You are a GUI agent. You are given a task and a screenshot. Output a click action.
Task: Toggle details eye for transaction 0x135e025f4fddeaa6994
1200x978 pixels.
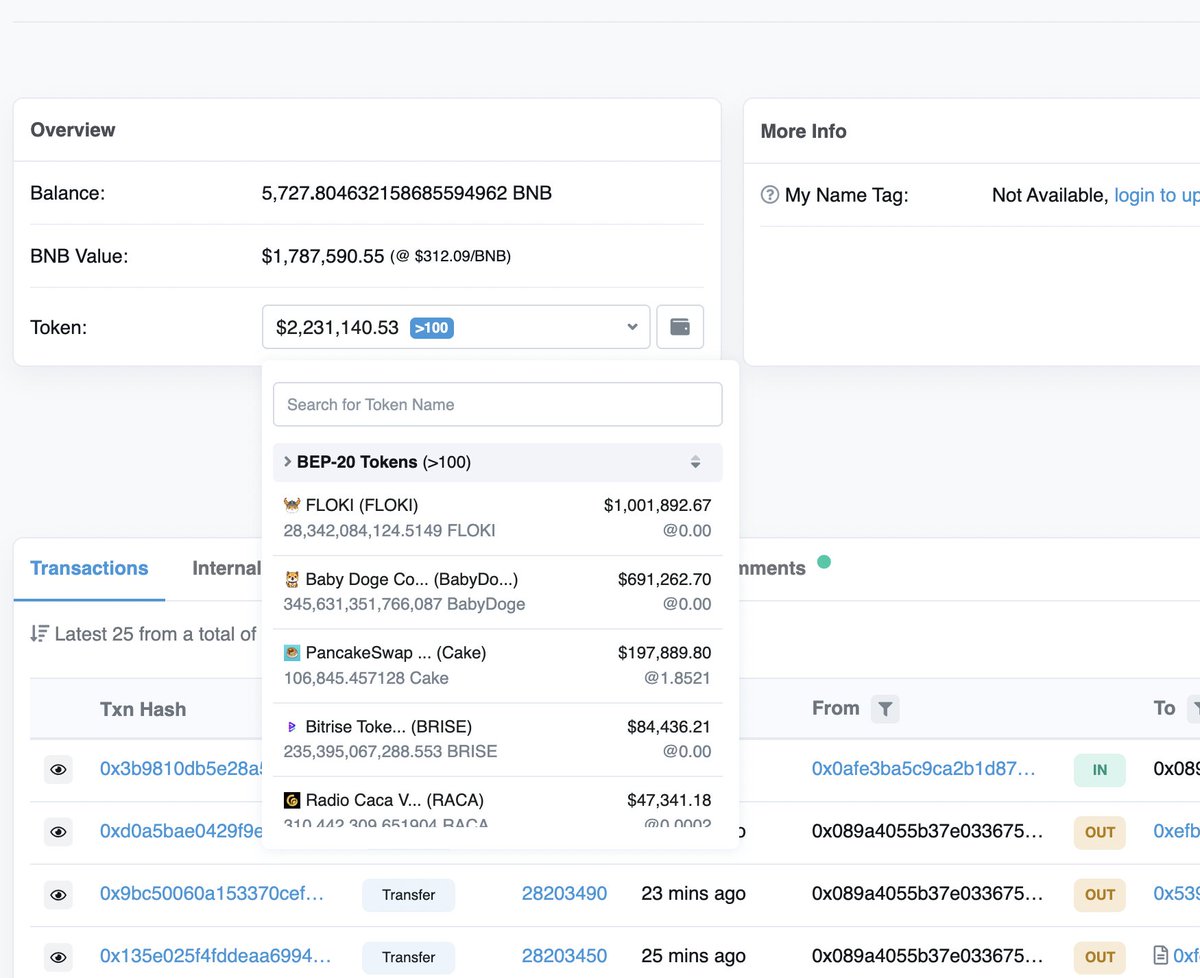click(59, 957)
